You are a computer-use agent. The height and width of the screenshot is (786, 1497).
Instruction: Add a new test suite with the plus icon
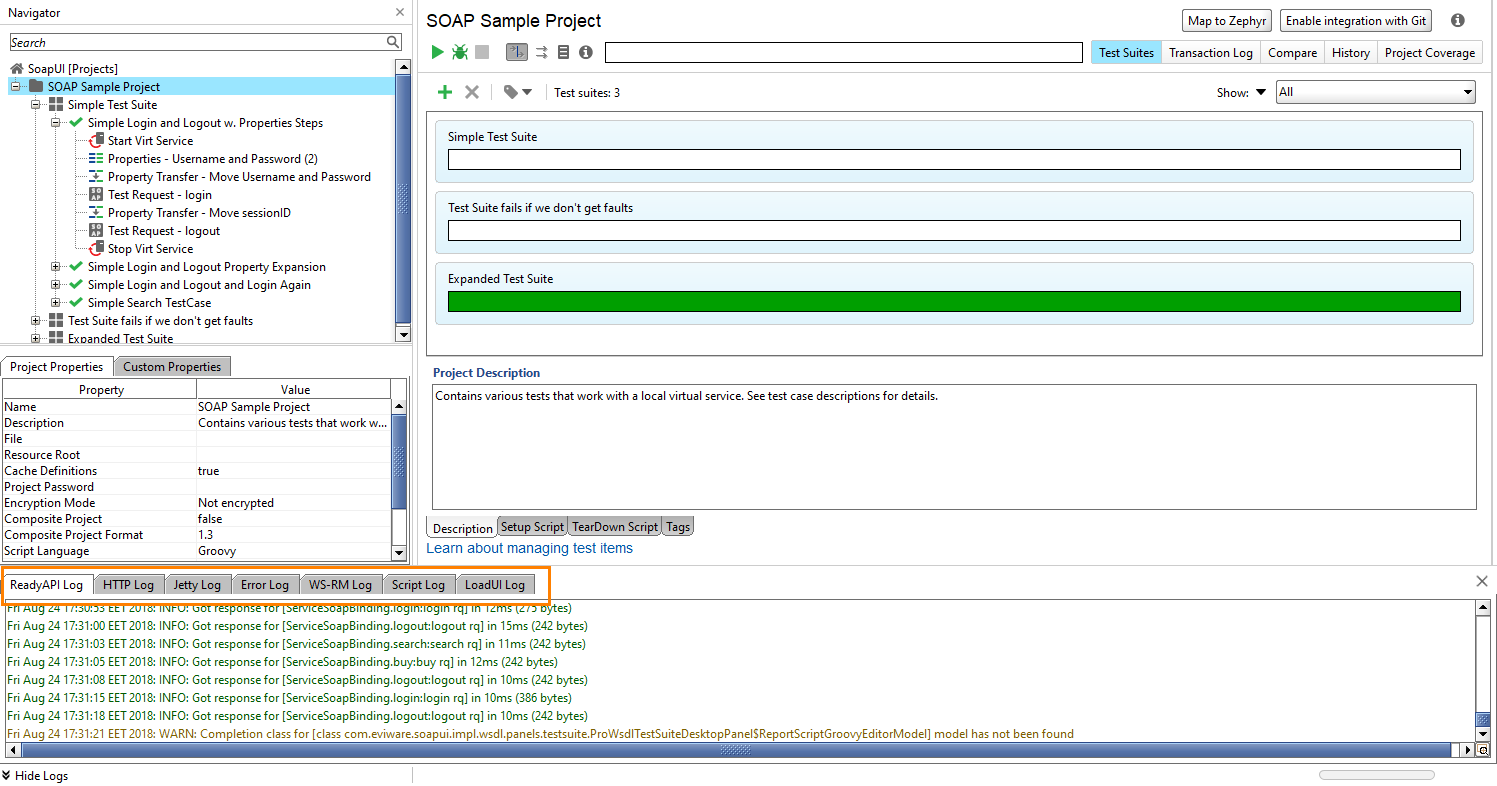(x=445, y=92)
